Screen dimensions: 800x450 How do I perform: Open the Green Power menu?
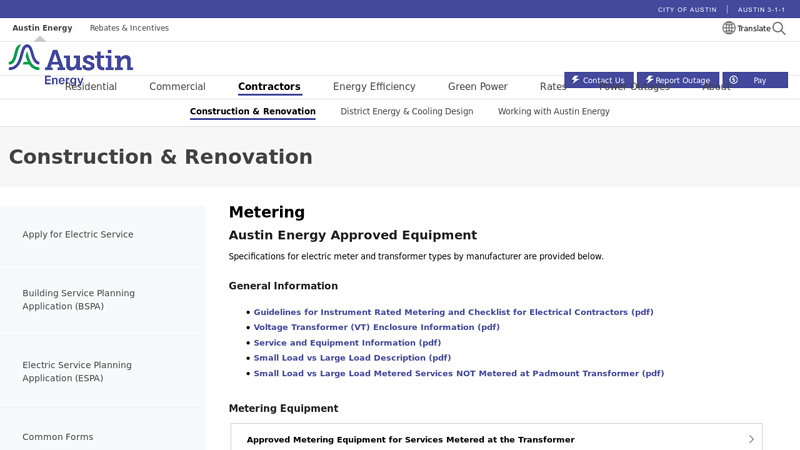coord(478,87)
